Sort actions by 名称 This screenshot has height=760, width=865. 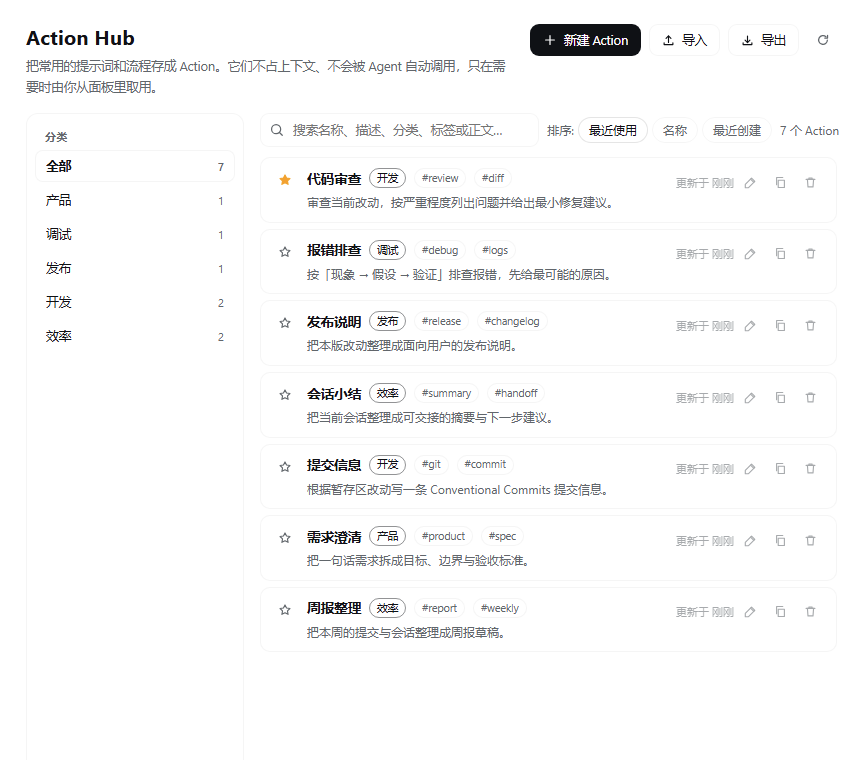(675, 130)
